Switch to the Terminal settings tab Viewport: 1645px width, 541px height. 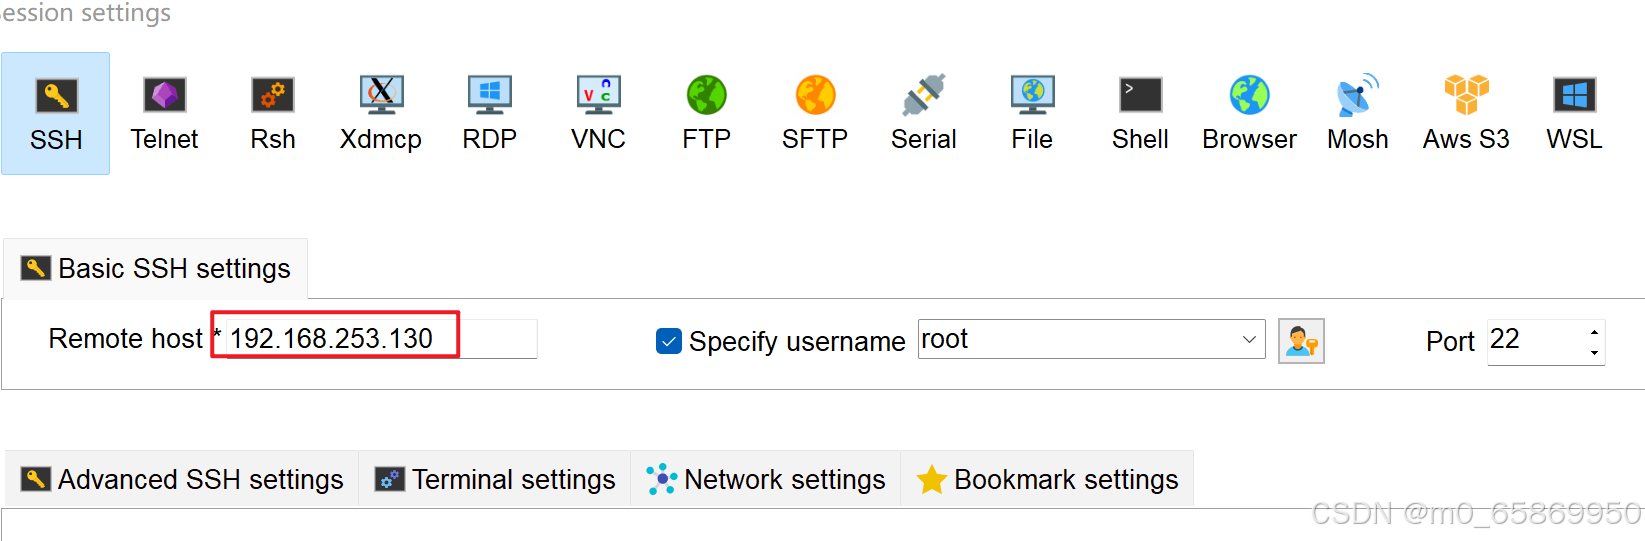point(495,480)
